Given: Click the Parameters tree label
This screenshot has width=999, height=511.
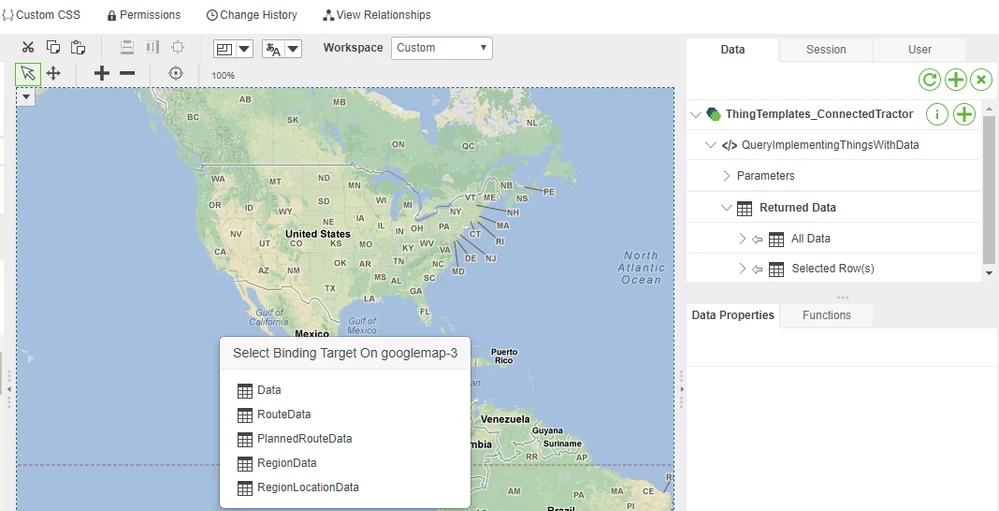Looking at the screenshot, I should [766, 176].
